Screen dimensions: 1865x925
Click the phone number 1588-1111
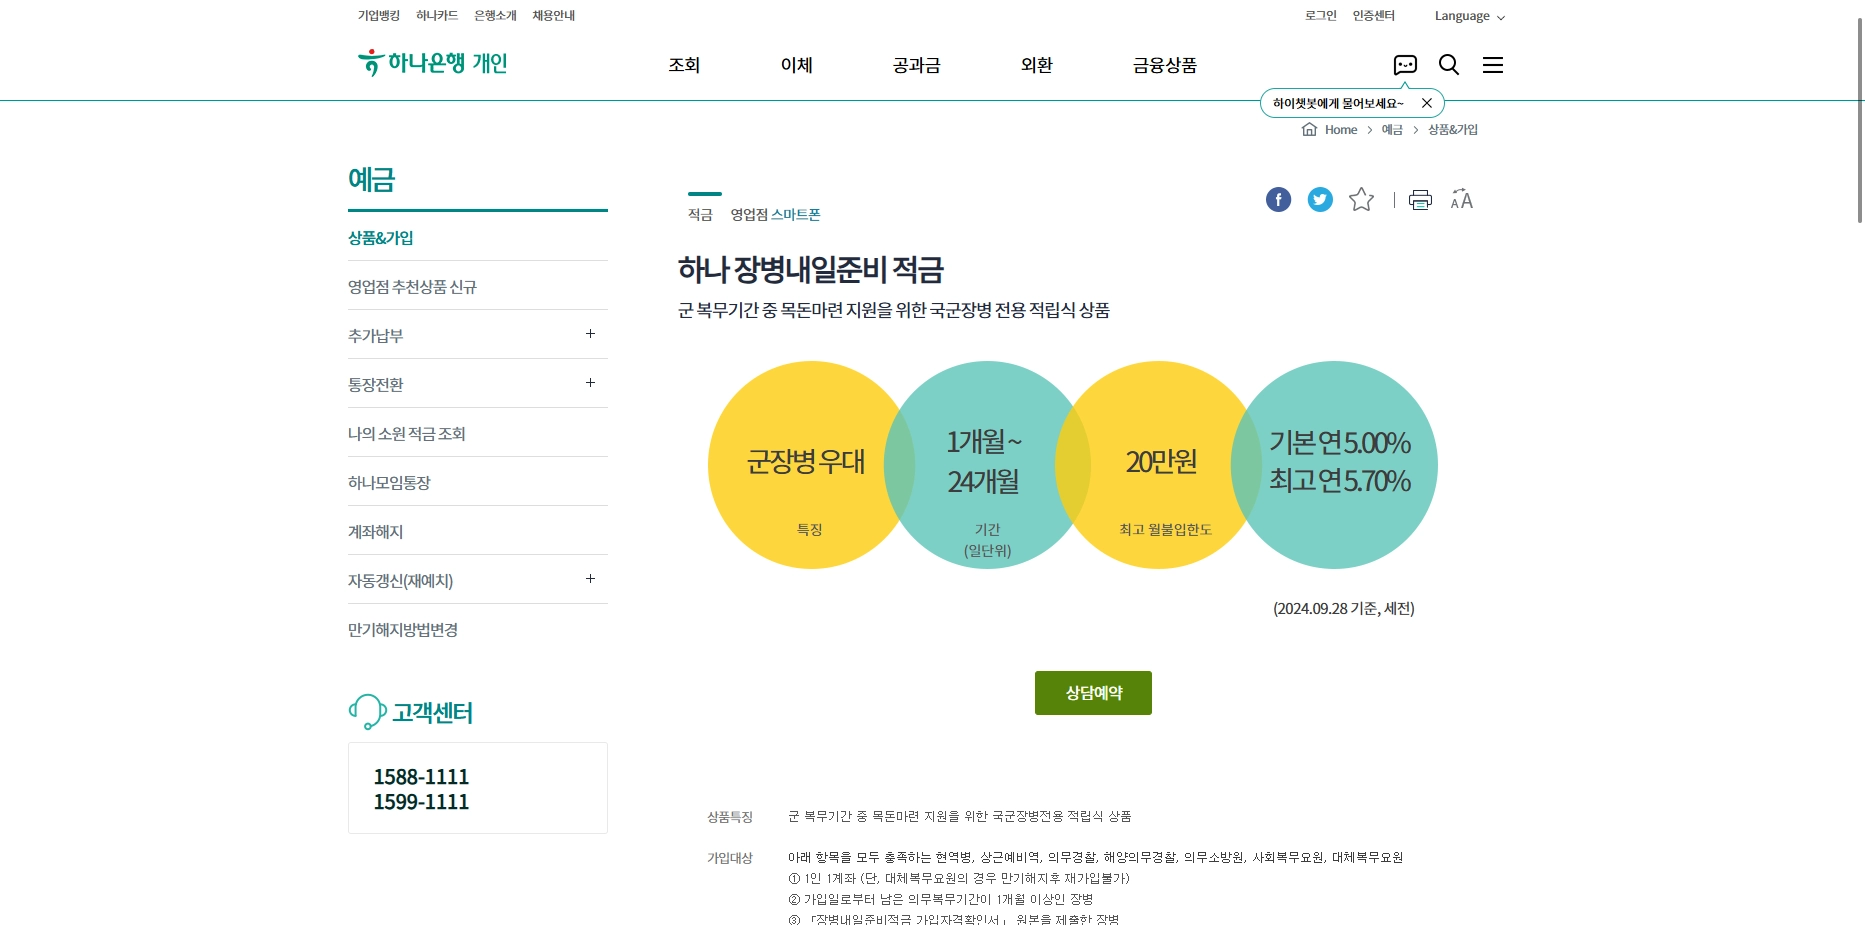tap(421, 777)
